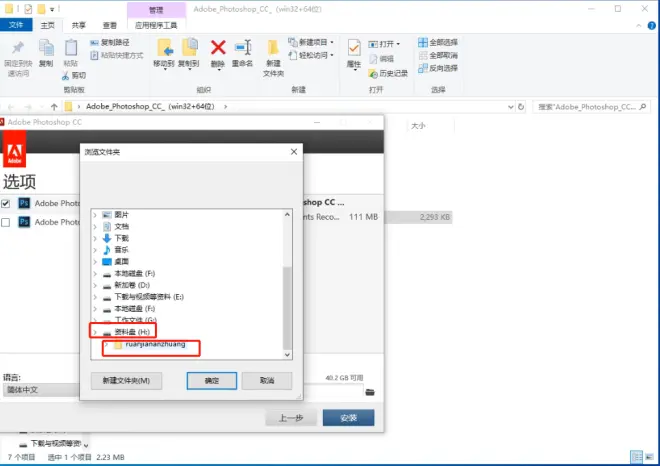The height and width of the screenshot is (466, 660).
Task: Click the folder tree vertical scrollbar thumb
Action: pyautogui.click(x=287, y=308)
